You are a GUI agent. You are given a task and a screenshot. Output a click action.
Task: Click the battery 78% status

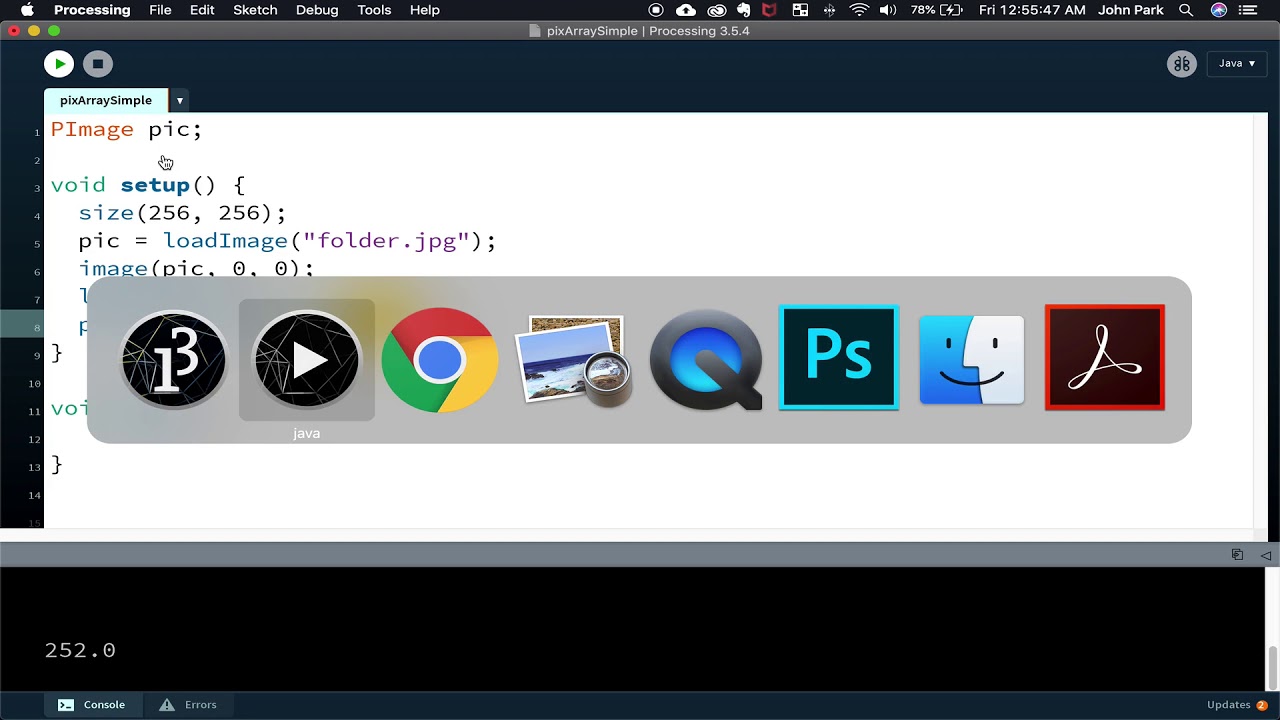[937, 10]
